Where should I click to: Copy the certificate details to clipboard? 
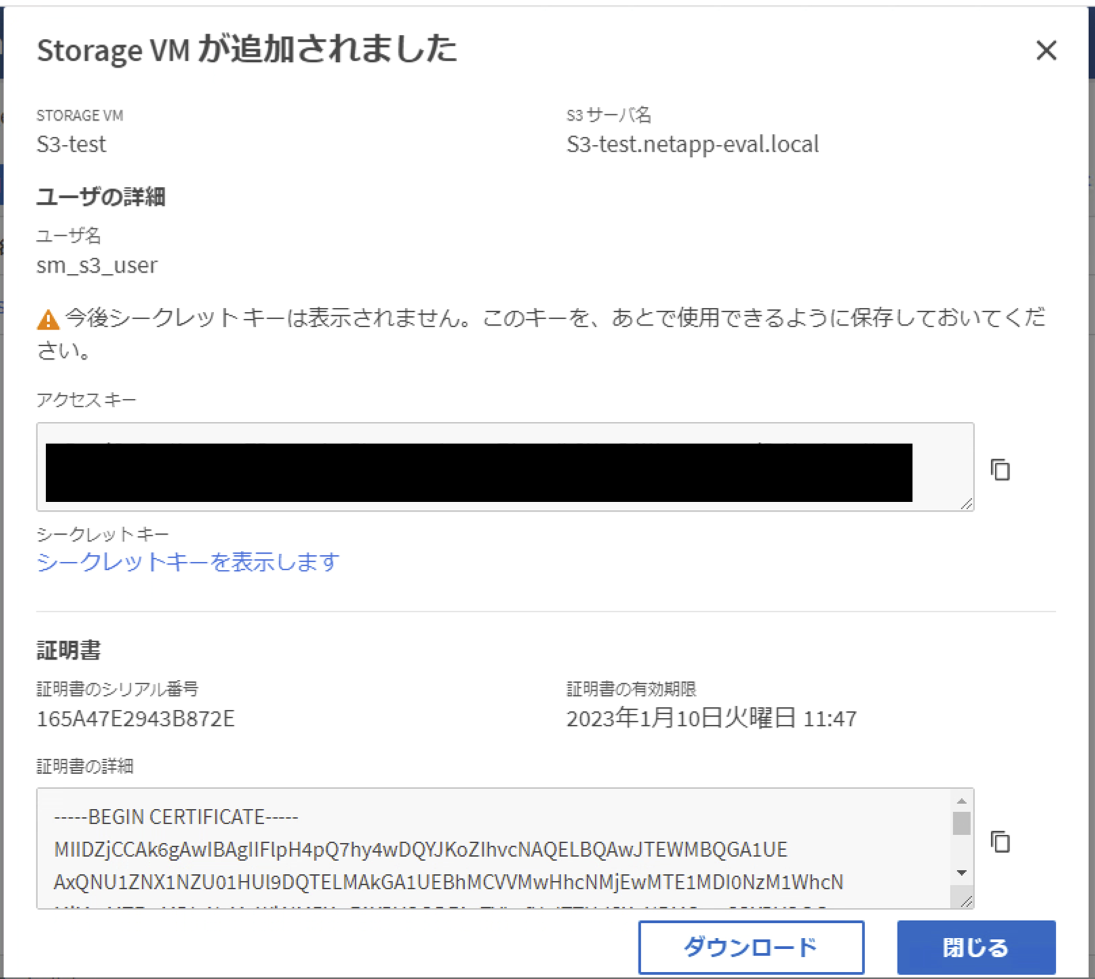coord(1000,842)
